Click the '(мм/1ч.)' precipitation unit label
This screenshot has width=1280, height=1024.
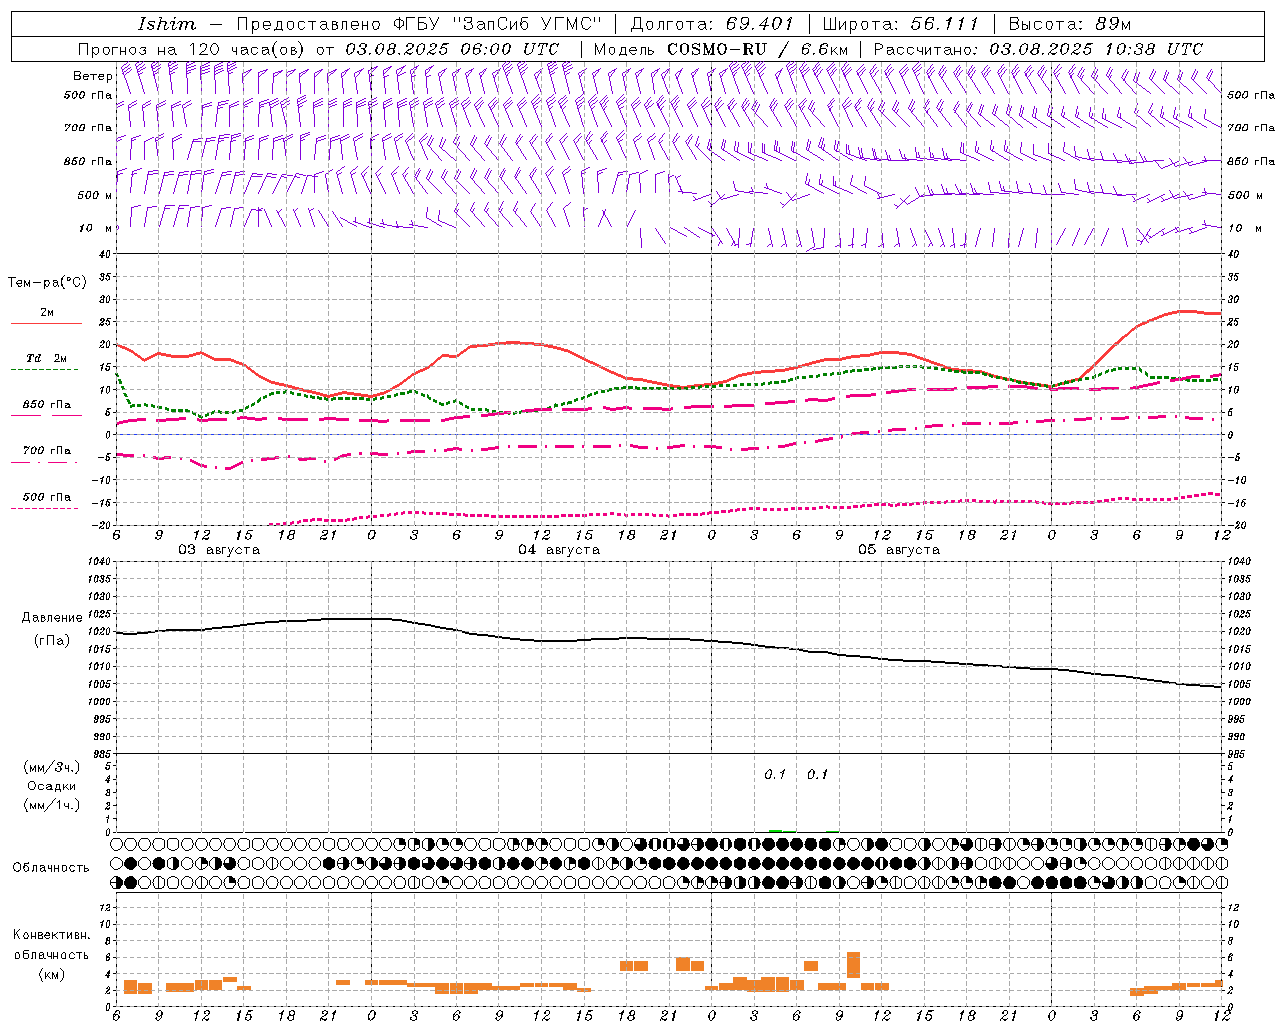(x=52, y=805)
